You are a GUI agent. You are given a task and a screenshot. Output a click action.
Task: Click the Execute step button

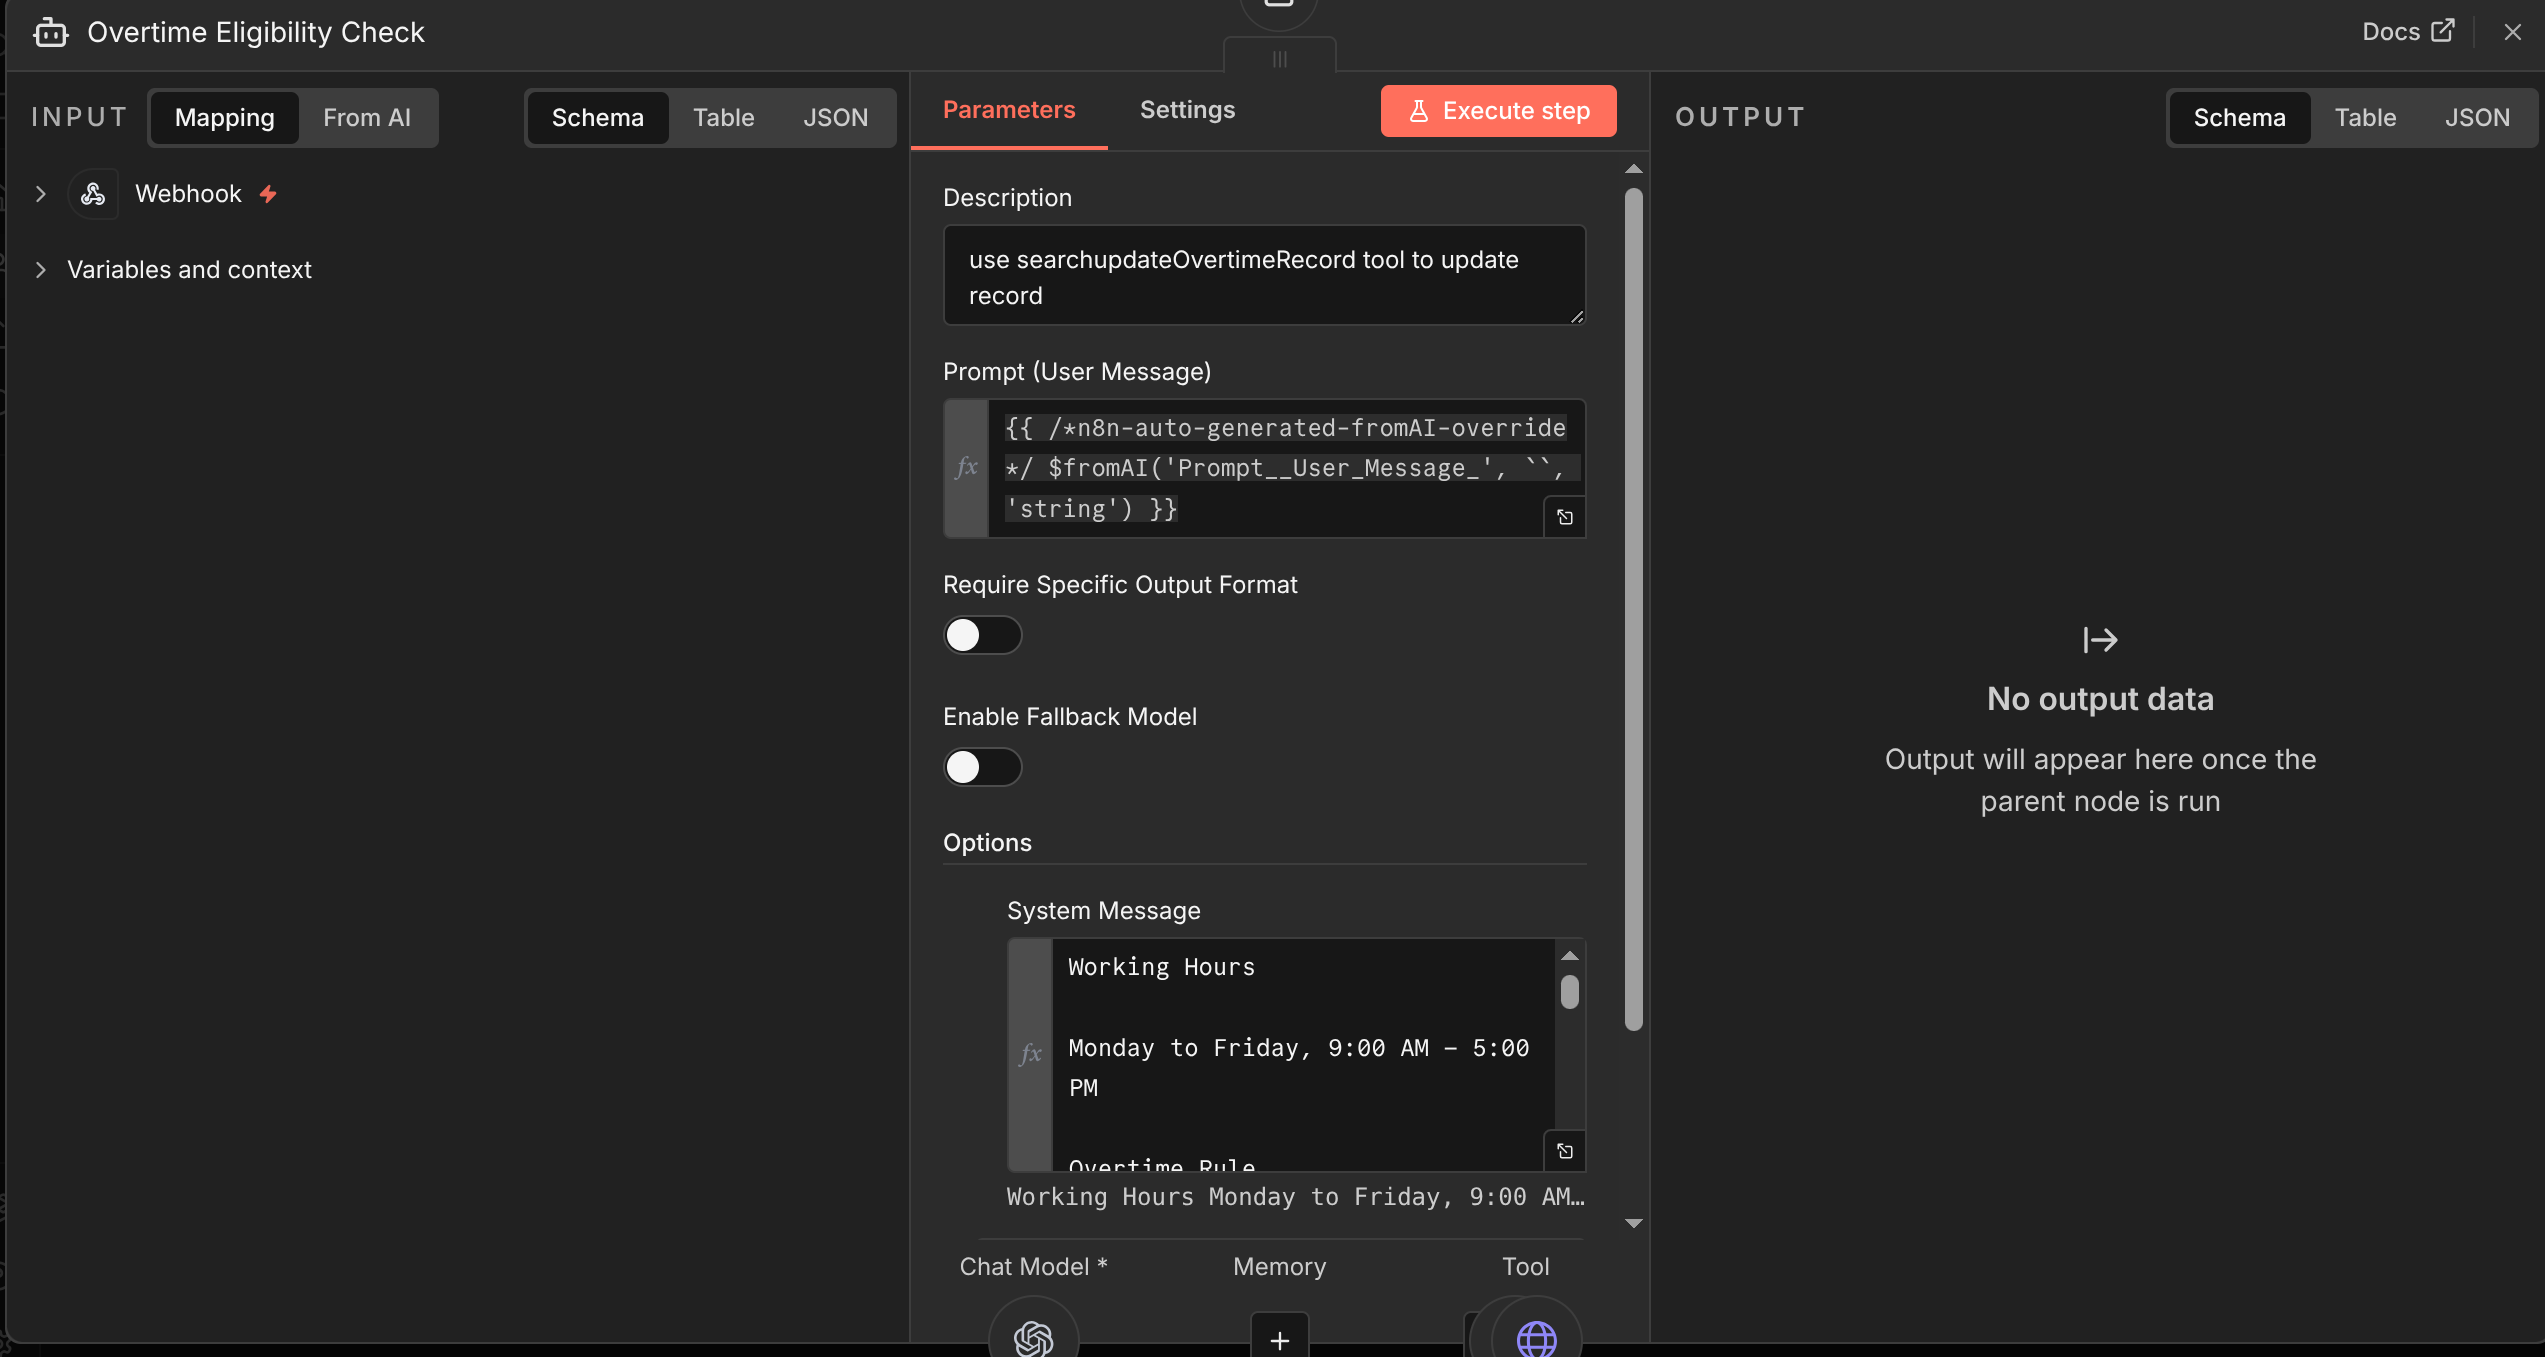[x=1497, y=110]
